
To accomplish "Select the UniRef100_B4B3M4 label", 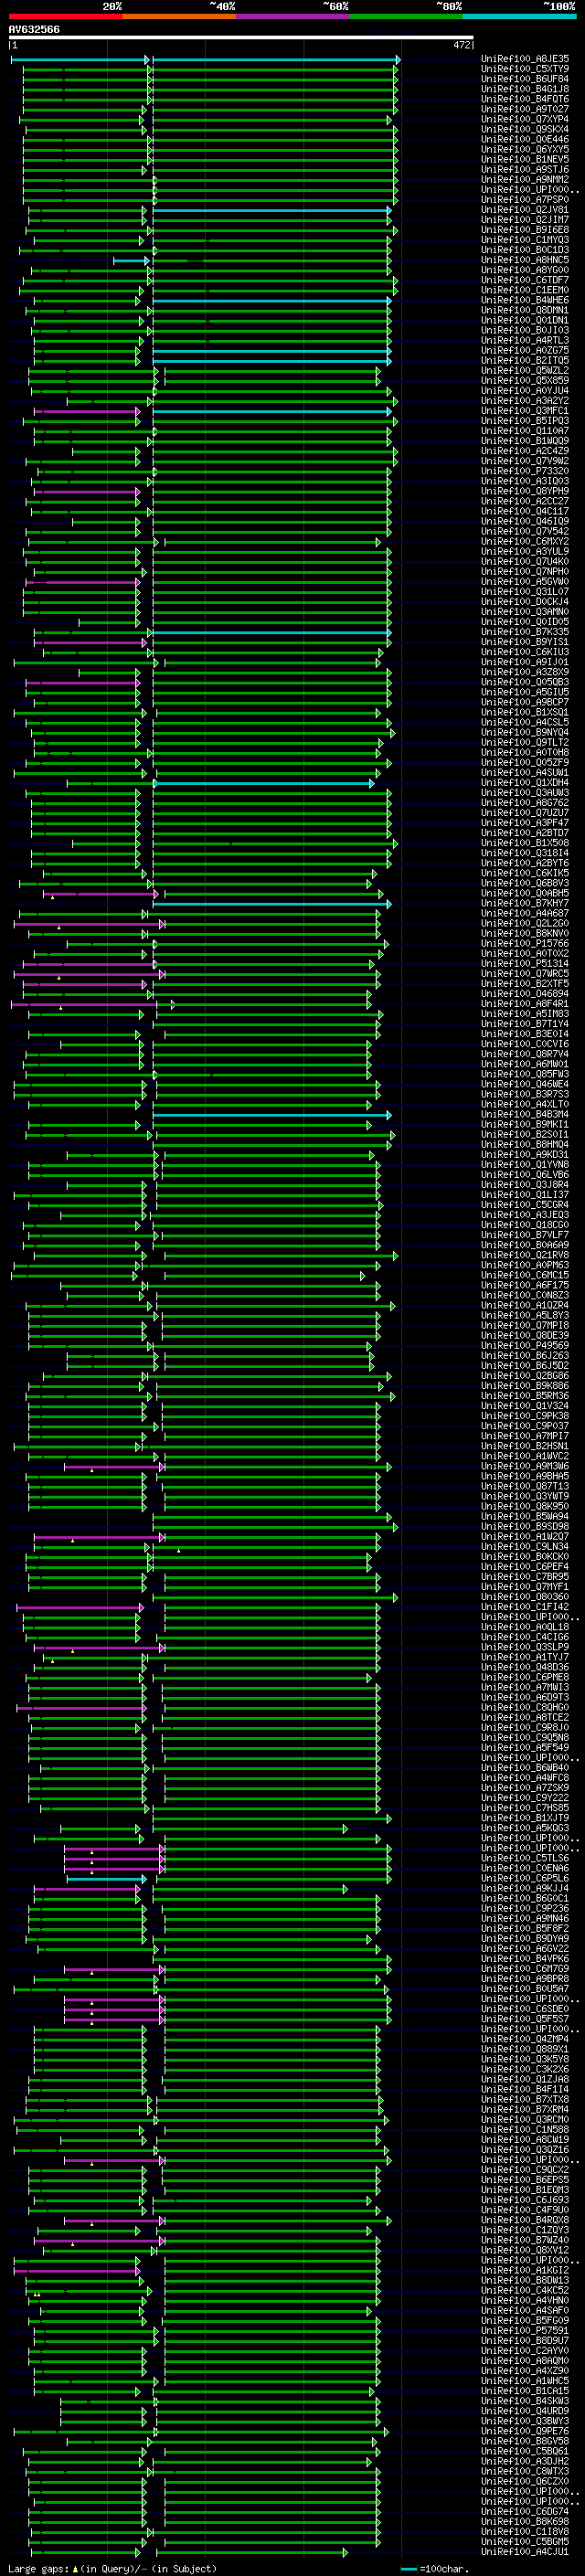I will pos(525,1114).
